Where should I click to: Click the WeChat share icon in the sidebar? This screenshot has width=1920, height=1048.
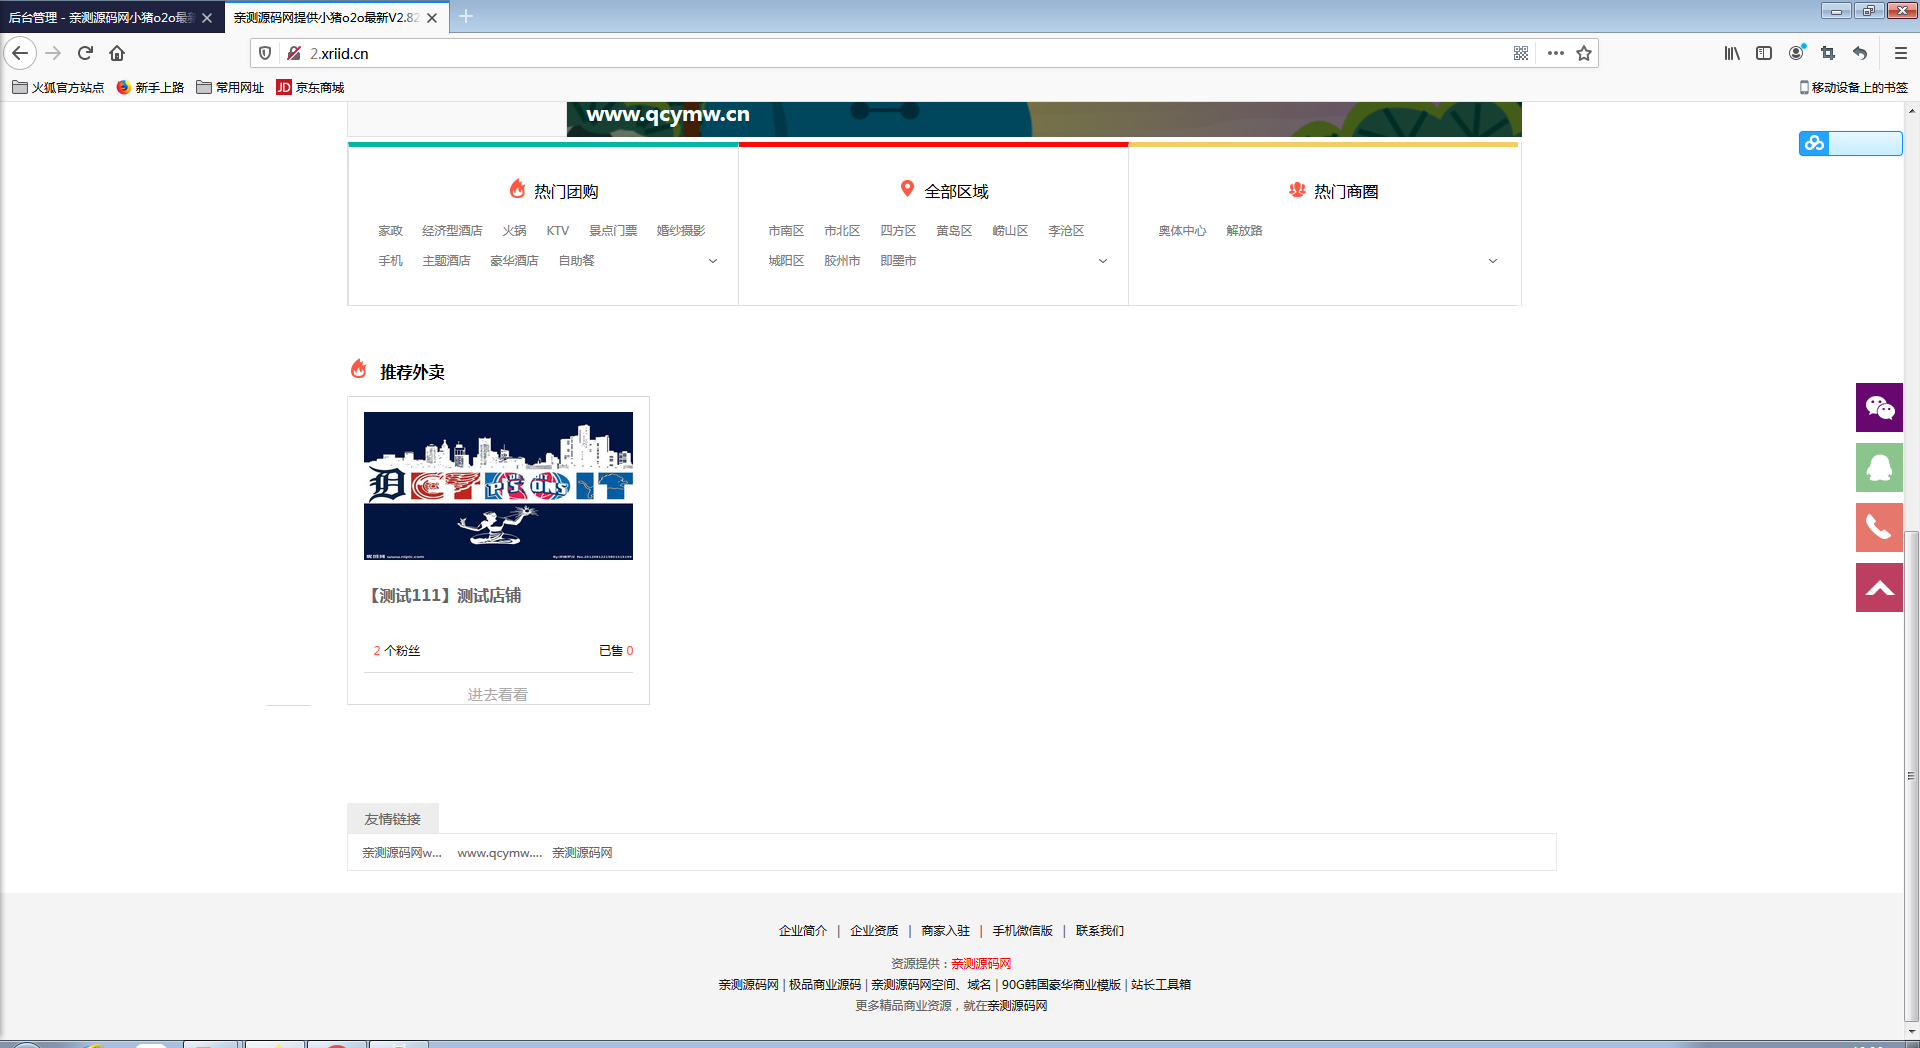pyautogui.click(x=1879, y=408)
